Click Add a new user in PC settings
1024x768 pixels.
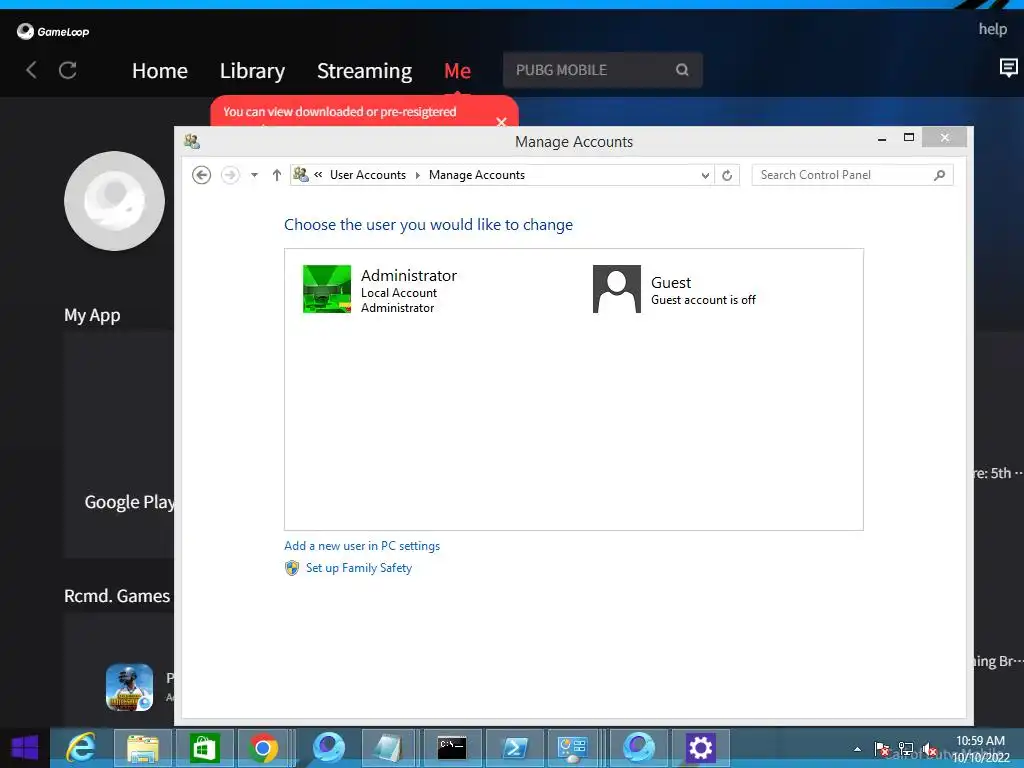(x=362, y=546)
